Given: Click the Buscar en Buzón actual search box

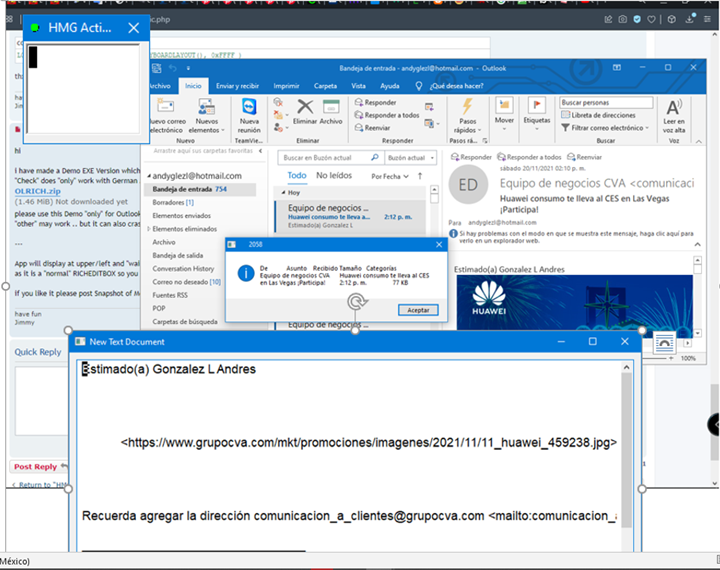Looking at the screenshot, I should pyautogui.click(x=324, y=158).
